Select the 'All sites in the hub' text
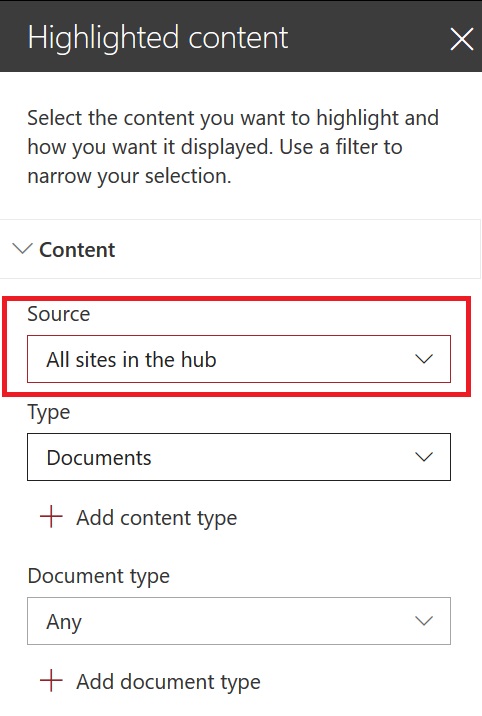 (131, 360)
